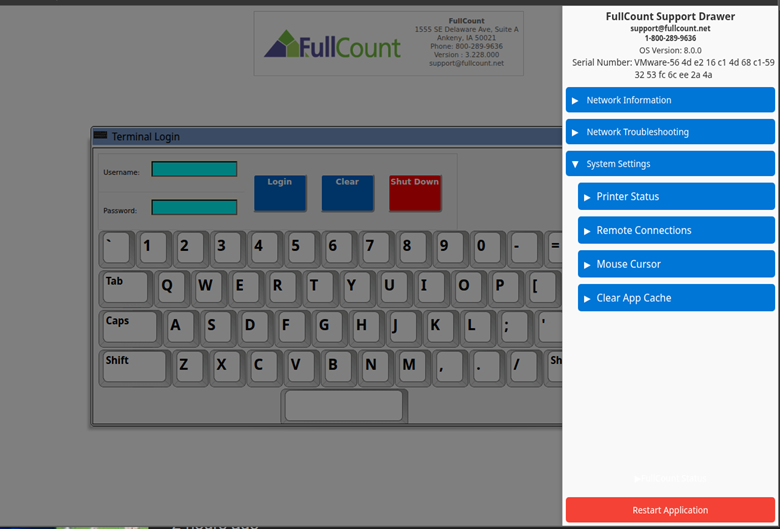
Task: Tap the E key
Action: (246, 288)
